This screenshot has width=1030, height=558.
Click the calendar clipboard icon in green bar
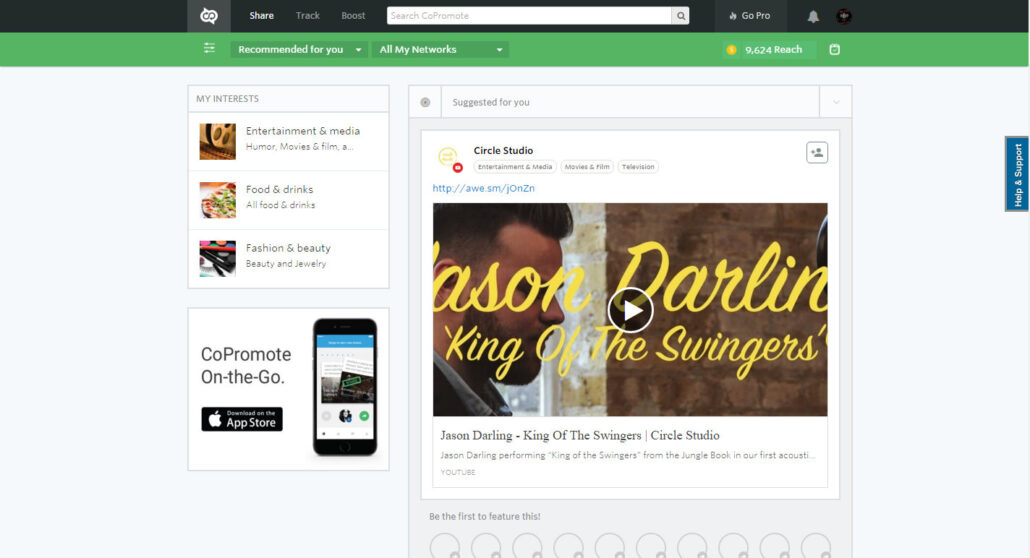(834, 49)
